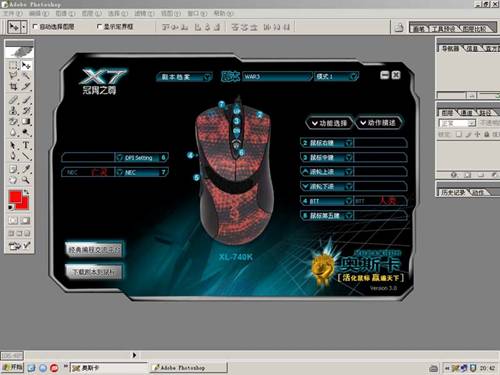Open the 滚轮下滚 function dropdown
This screenshot has height=375, width=500.
pyautogui.click(x=349, y=186)
